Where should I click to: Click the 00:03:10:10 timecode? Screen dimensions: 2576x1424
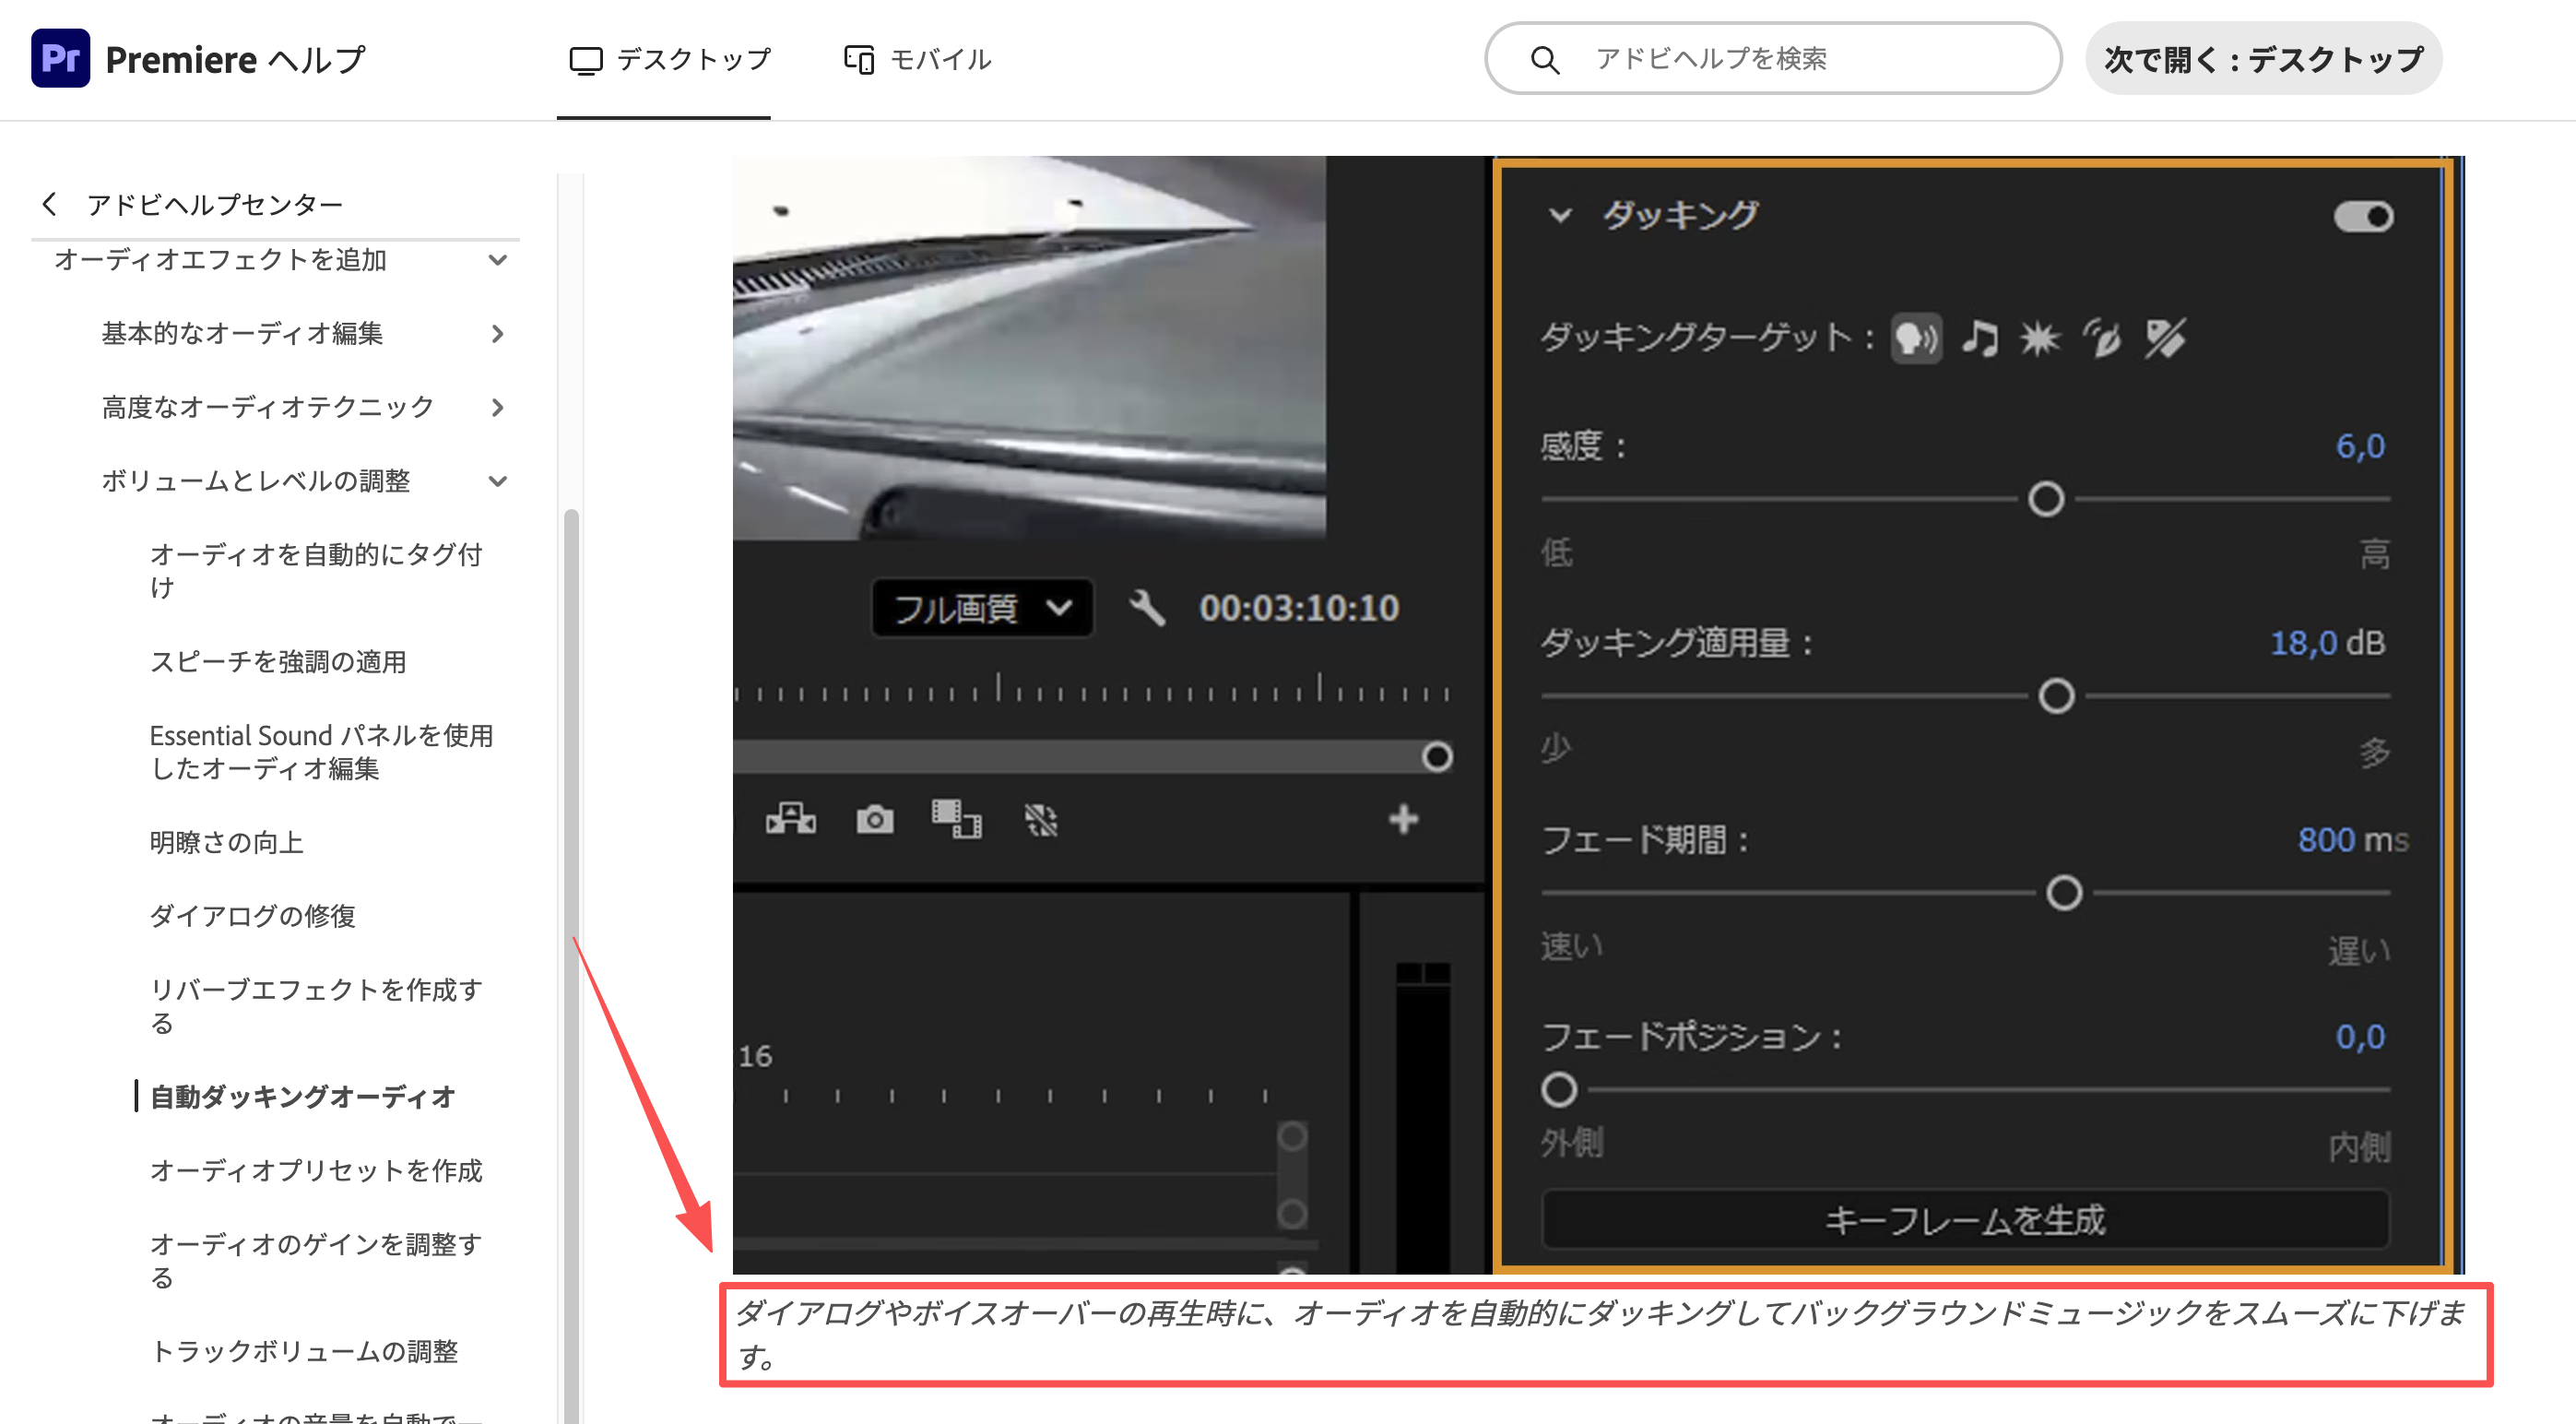click(1299, 608)
